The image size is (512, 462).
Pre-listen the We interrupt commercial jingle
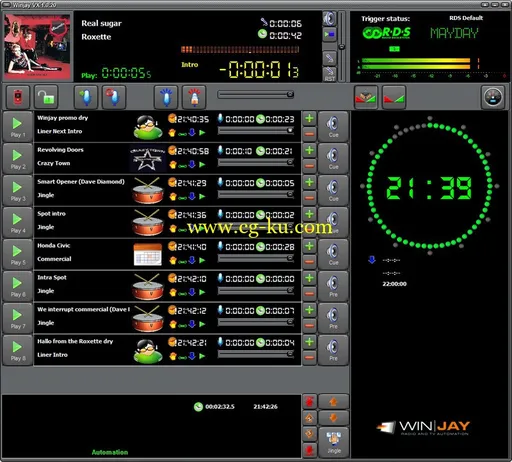pos(333,319)
